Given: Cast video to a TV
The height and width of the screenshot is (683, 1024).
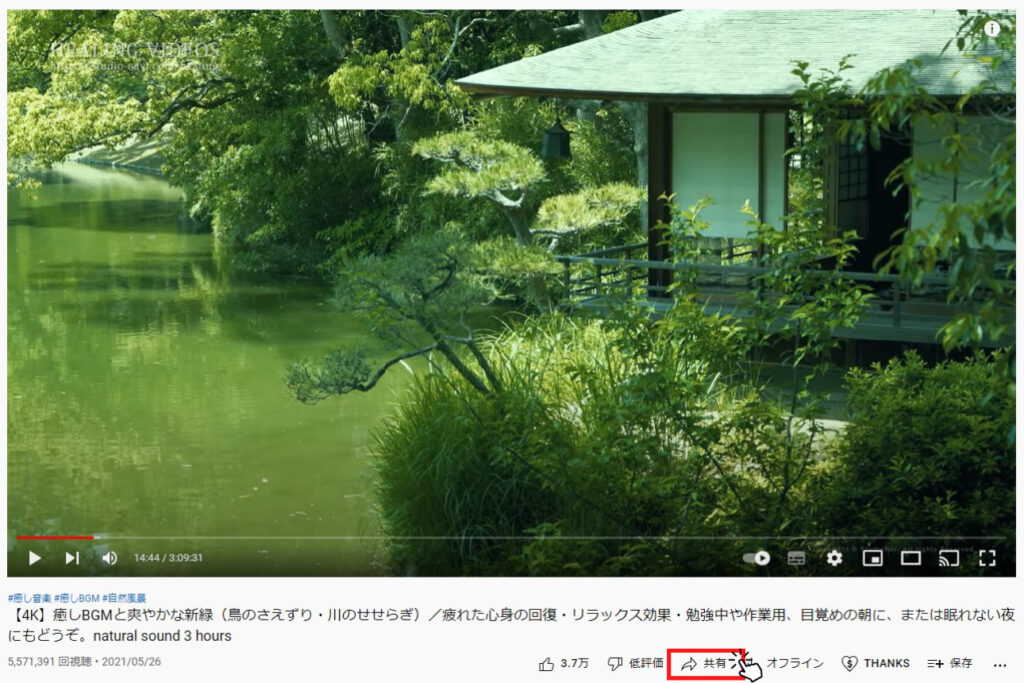Looking at the screenshot, I should (949, 558).
